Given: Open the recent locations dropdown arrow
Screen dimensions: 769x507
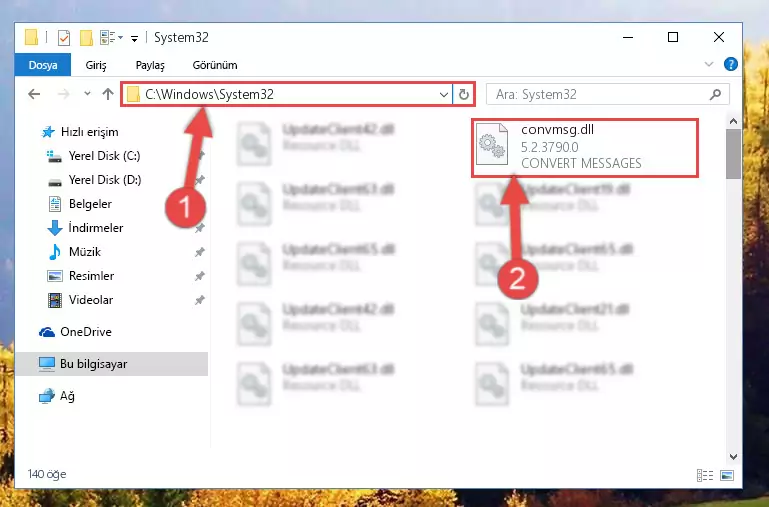Looking at the screenshot, I should pos(87,93).
